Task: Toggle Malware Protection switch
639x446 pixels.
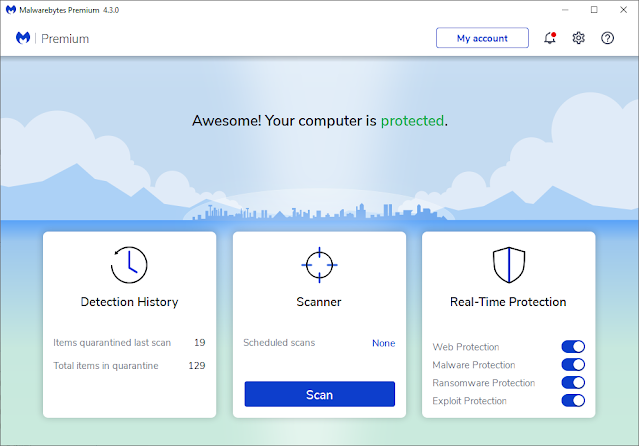Action: tap(573, 364)
